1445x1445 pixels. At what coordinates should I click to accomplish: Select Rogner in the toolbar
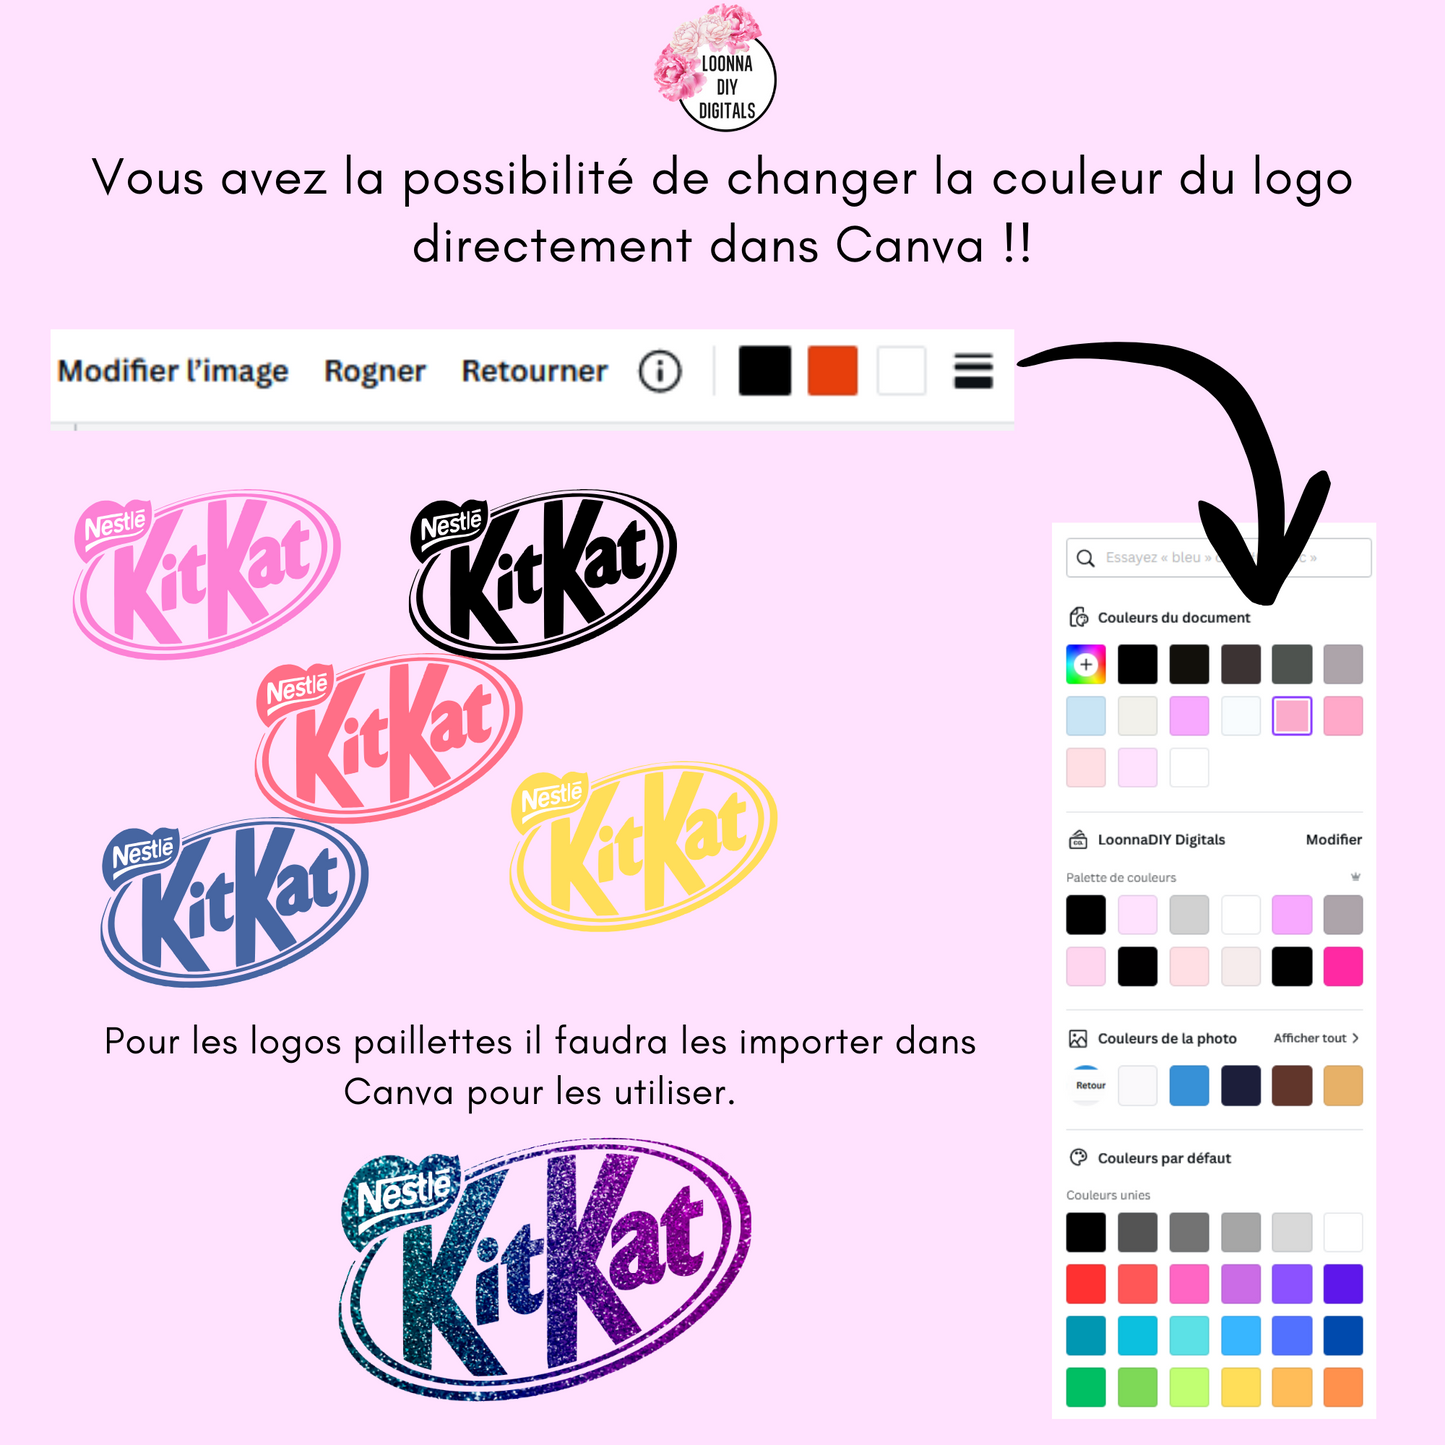[x=375, y=372]
